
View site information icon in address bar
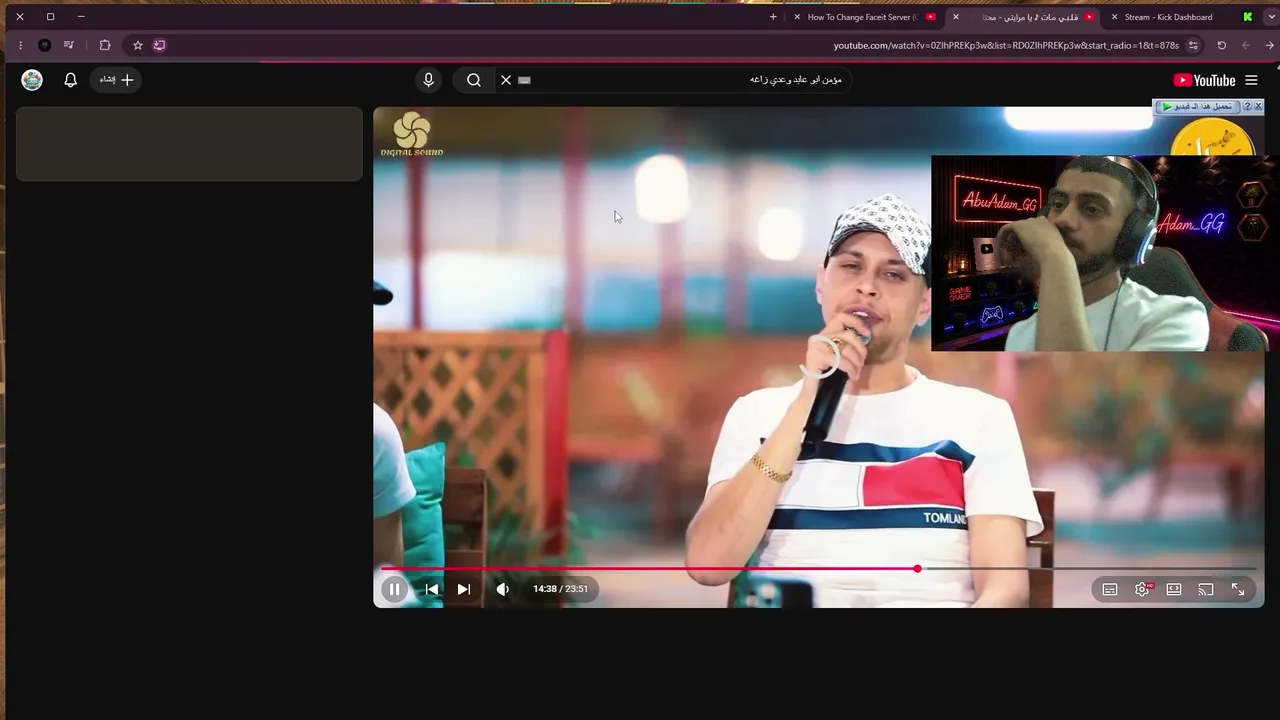(1193, 45)
